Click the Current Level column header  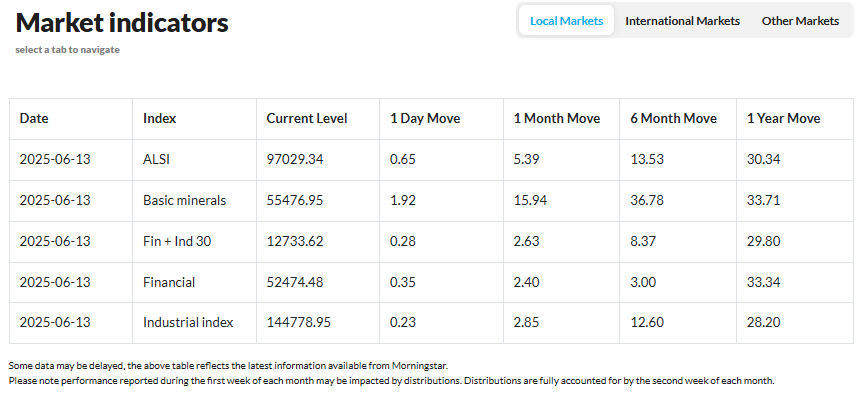pos(318,119)
